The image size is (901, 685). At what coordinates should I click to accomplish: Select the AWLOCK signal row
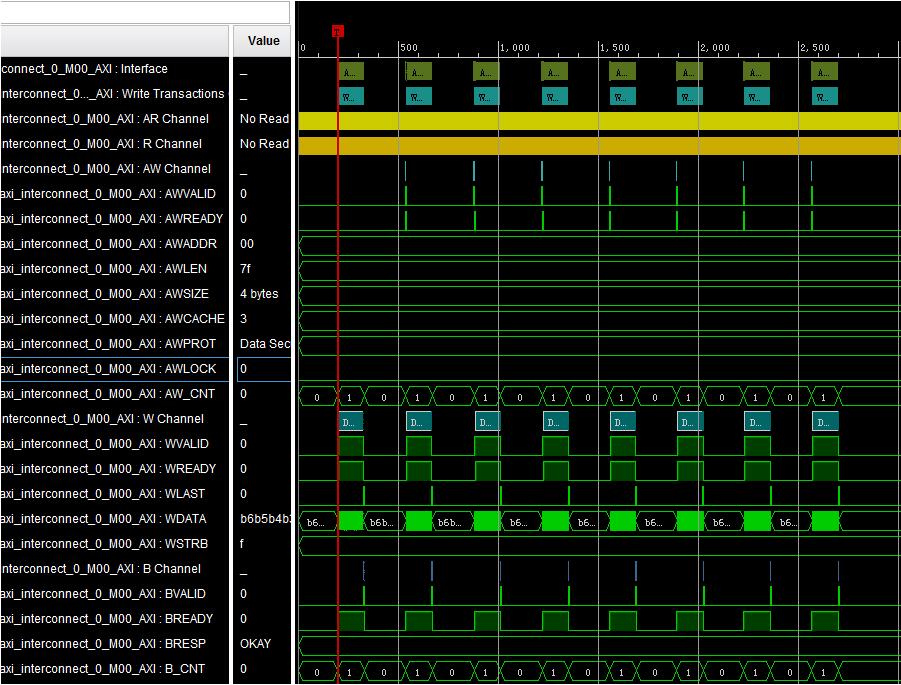[x=115, y=369]
